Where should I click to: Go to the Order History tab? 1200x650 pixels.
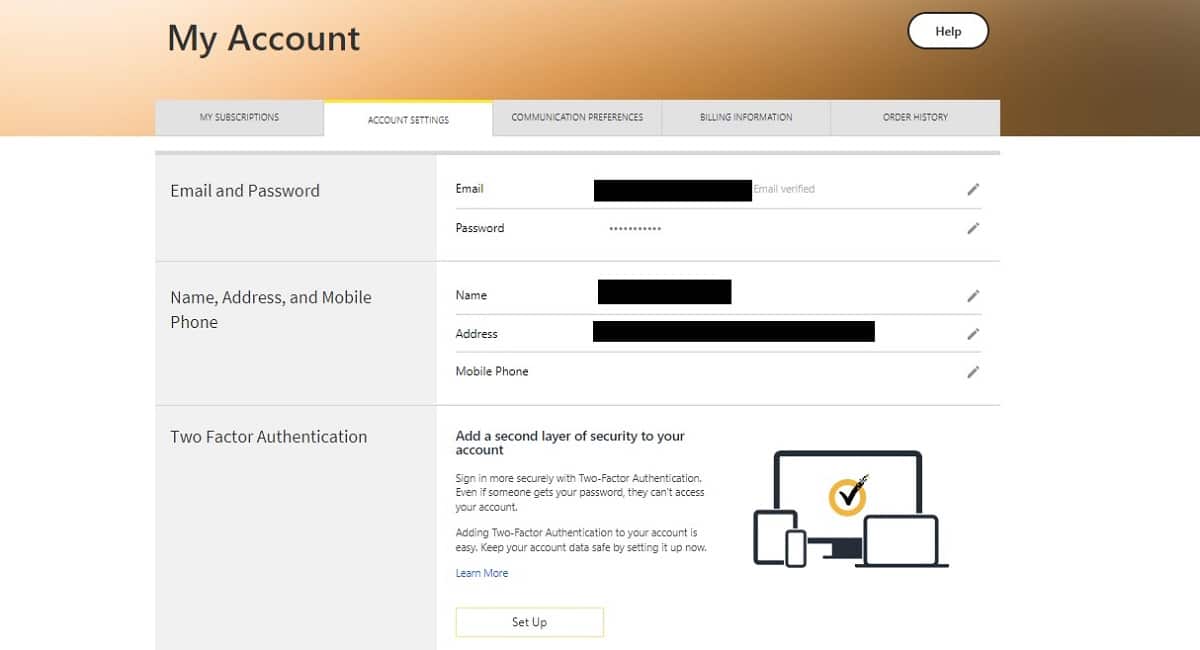[915, 118]
